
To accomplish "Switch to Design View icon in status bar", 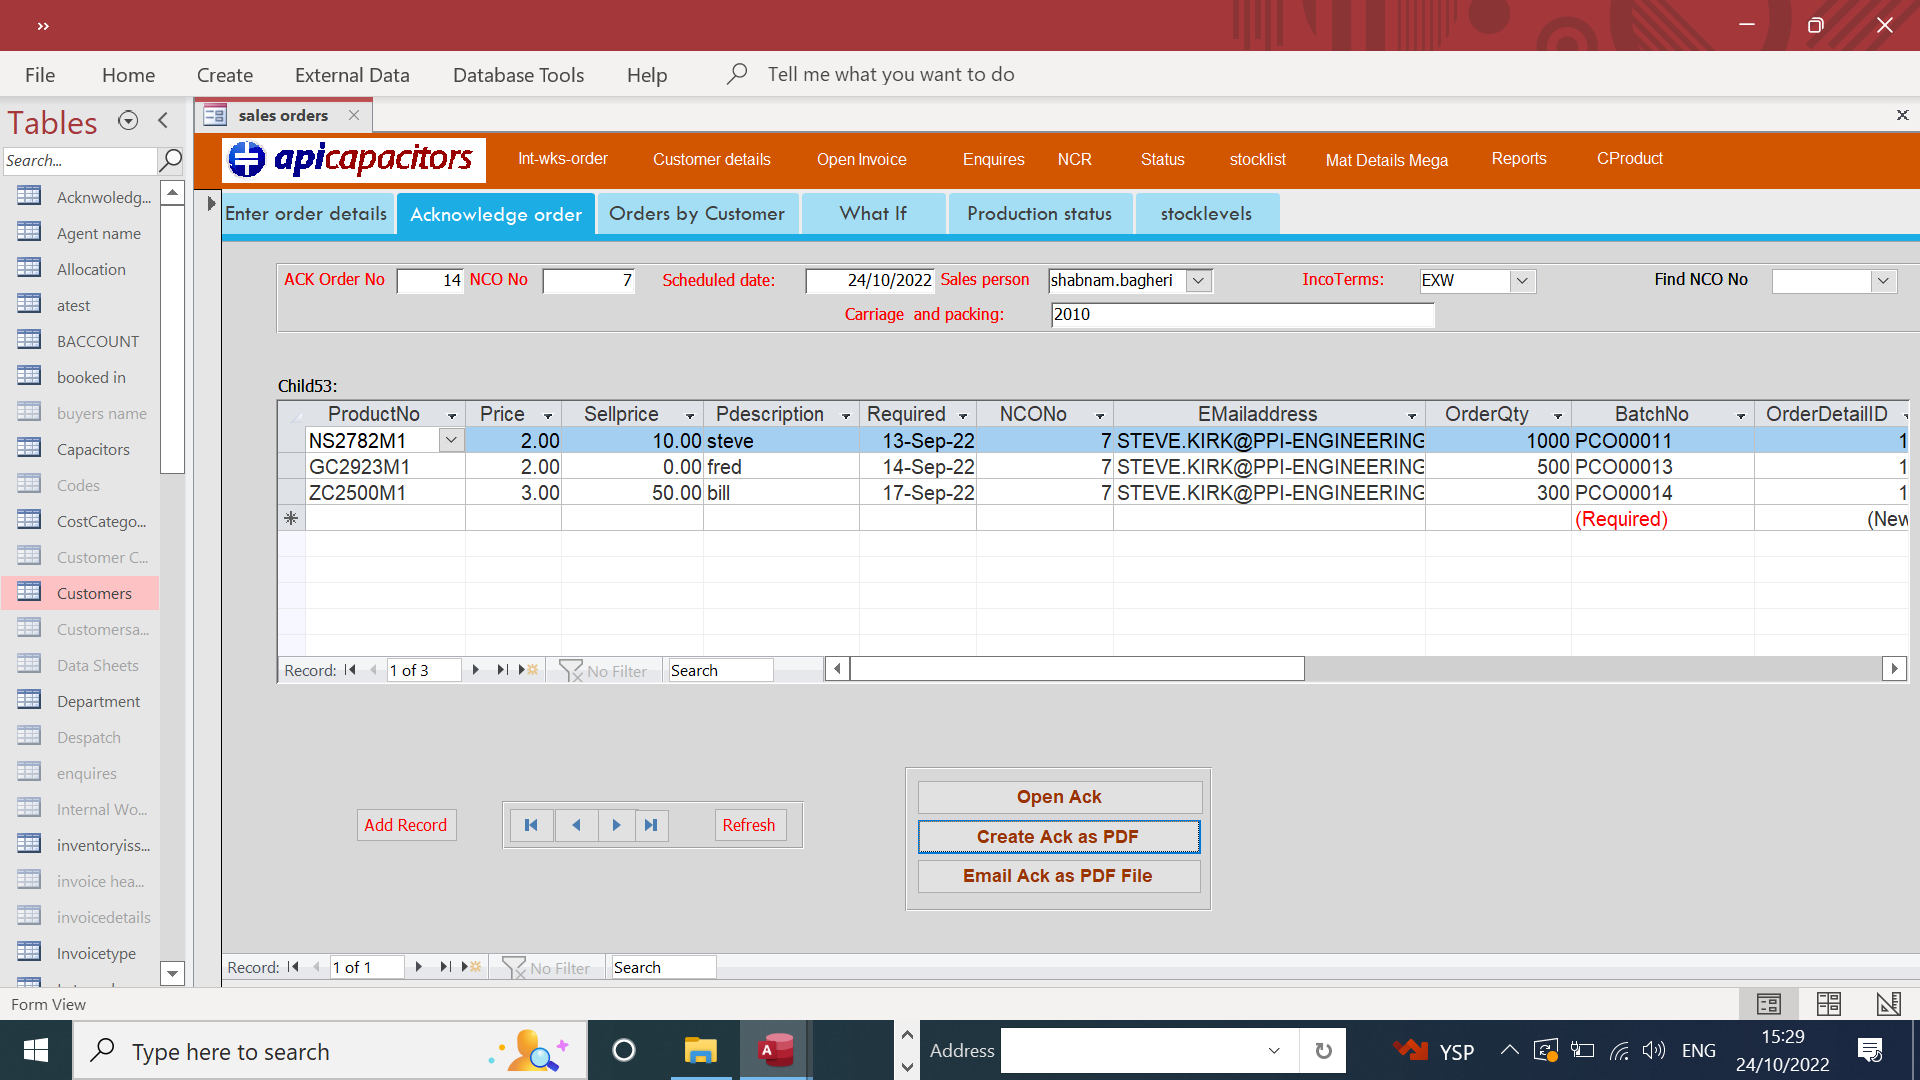I will [x=1888, y=1003].
